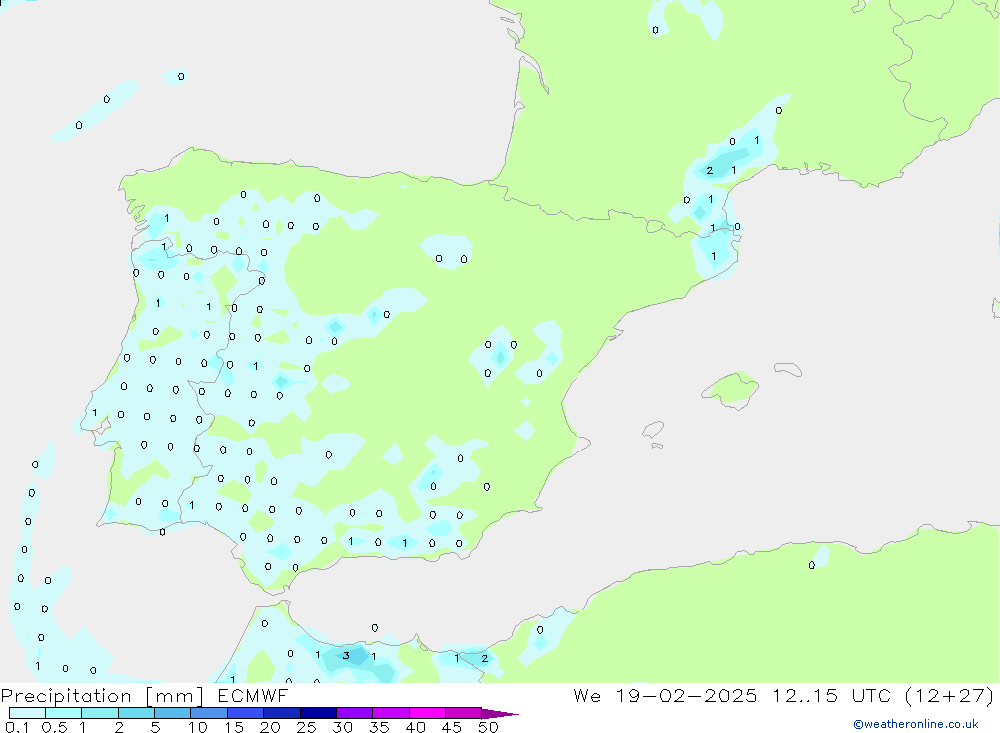Select the purple 30–35 mm legend swatch
The image size is (1000, 733).
tap(354, 713)
